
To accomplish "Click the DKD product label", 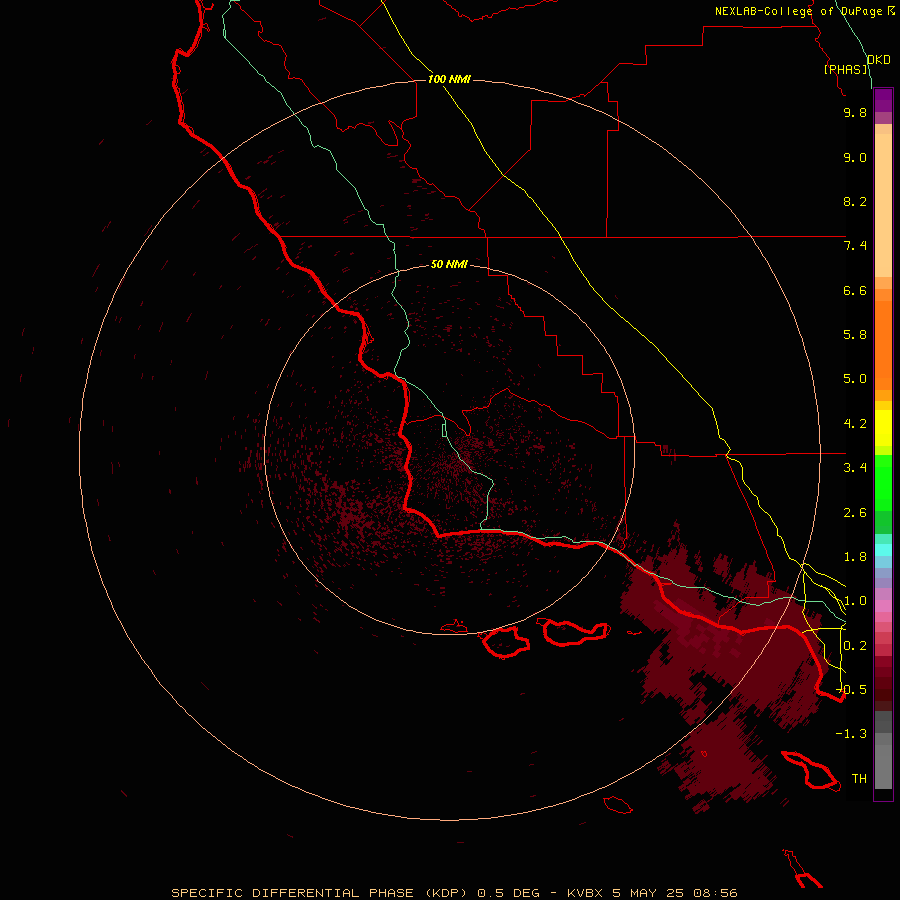I will (x=879, y=59).
